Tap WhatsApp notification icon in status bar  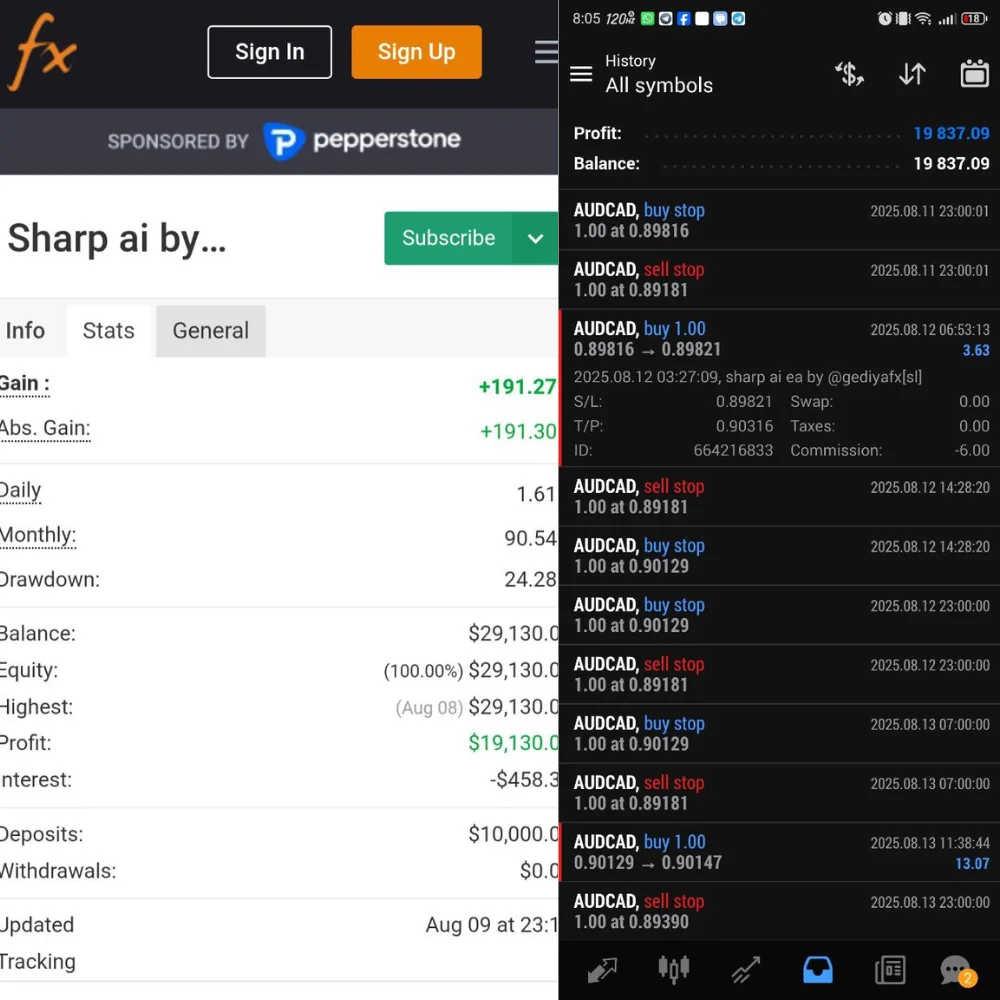(647, 18)
